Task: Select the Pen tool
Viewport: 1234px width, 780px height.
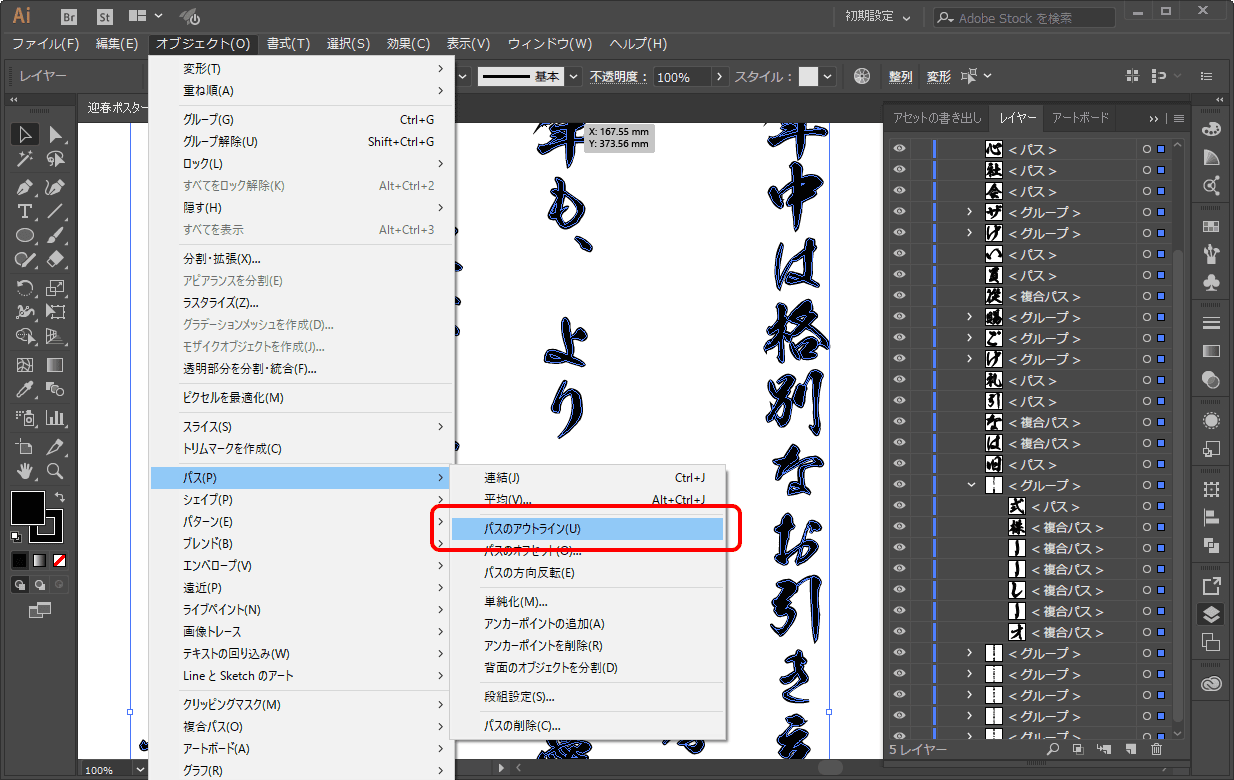Action: 25,187
